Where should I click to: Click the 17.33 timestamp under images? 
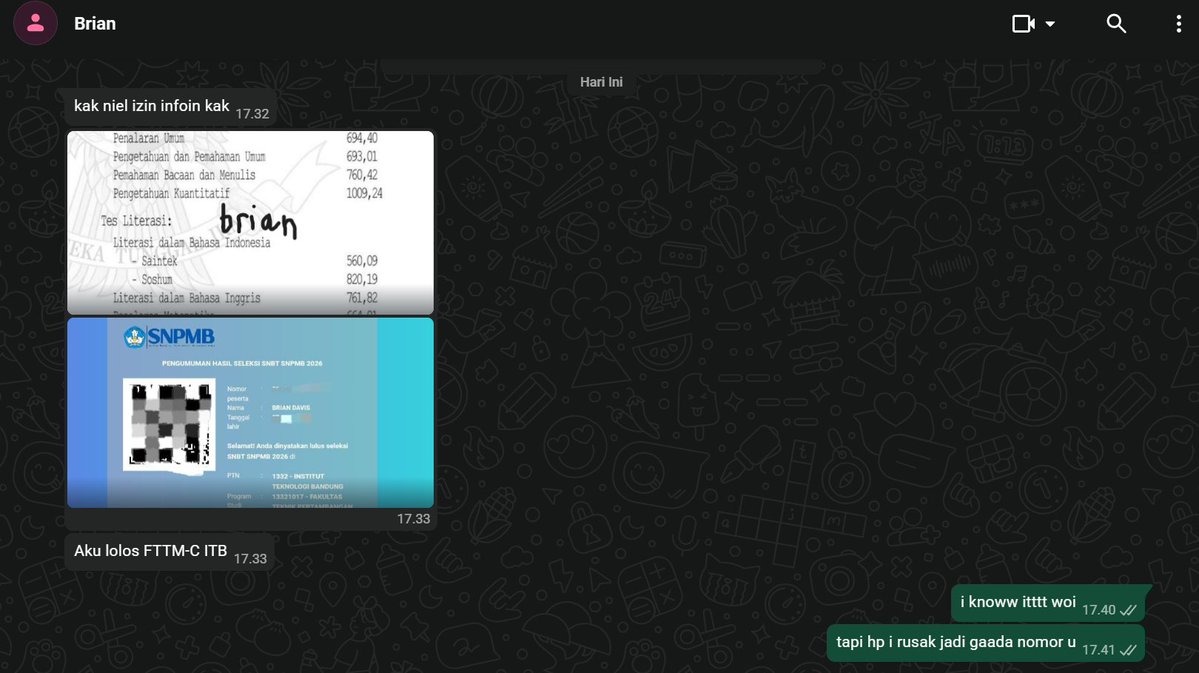tap(413, 519)
